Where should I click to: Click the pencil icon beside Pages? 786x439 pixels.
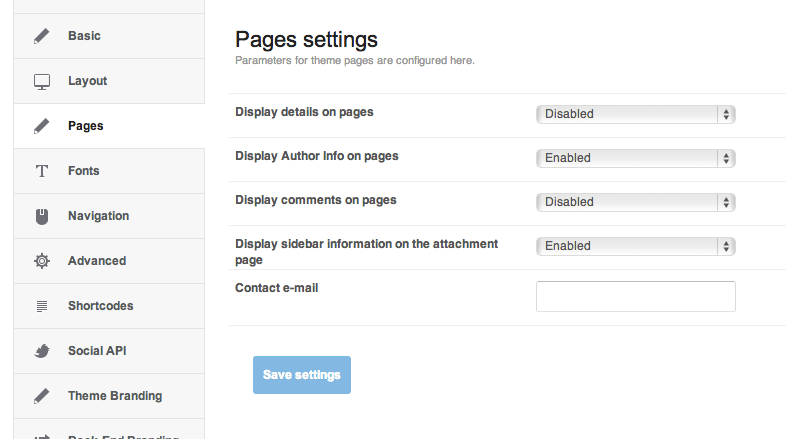[42, 126]
